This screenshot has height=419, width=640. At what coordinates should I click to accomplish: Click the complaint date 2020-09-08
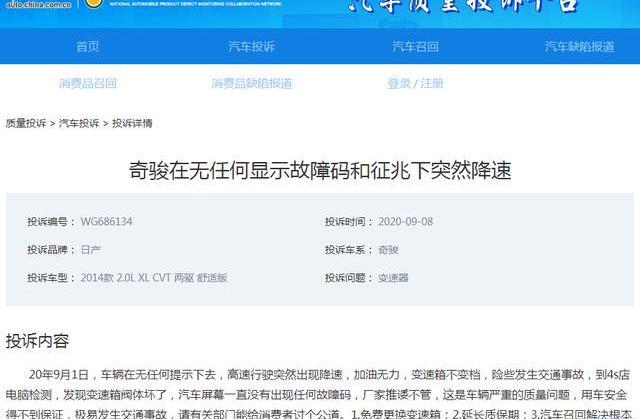click(x=405, y=222)
